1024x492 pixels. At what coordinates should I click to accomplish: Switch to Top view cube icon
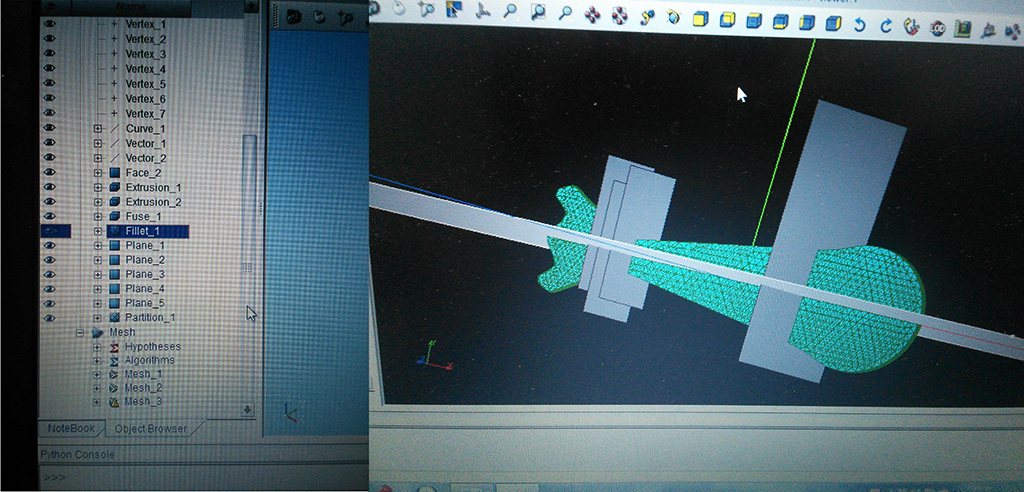pos(754,21)
